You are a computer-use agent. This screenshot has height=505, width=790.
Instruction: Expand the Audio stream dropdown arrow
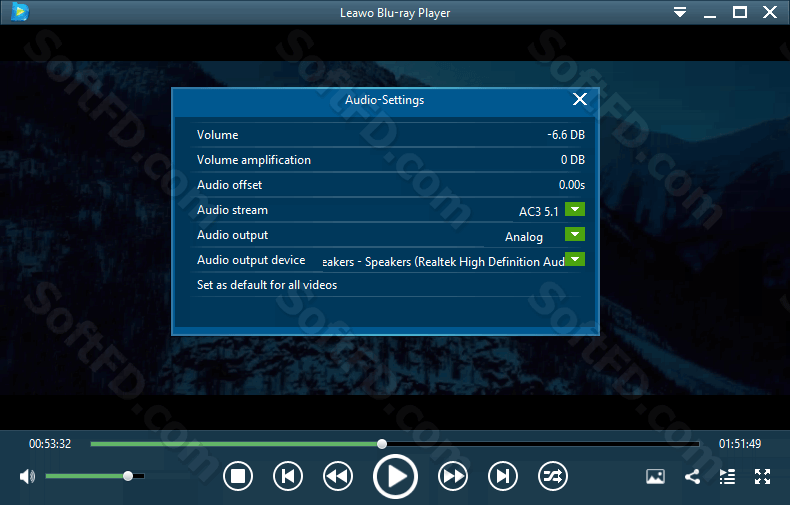[x=575, y=209]
